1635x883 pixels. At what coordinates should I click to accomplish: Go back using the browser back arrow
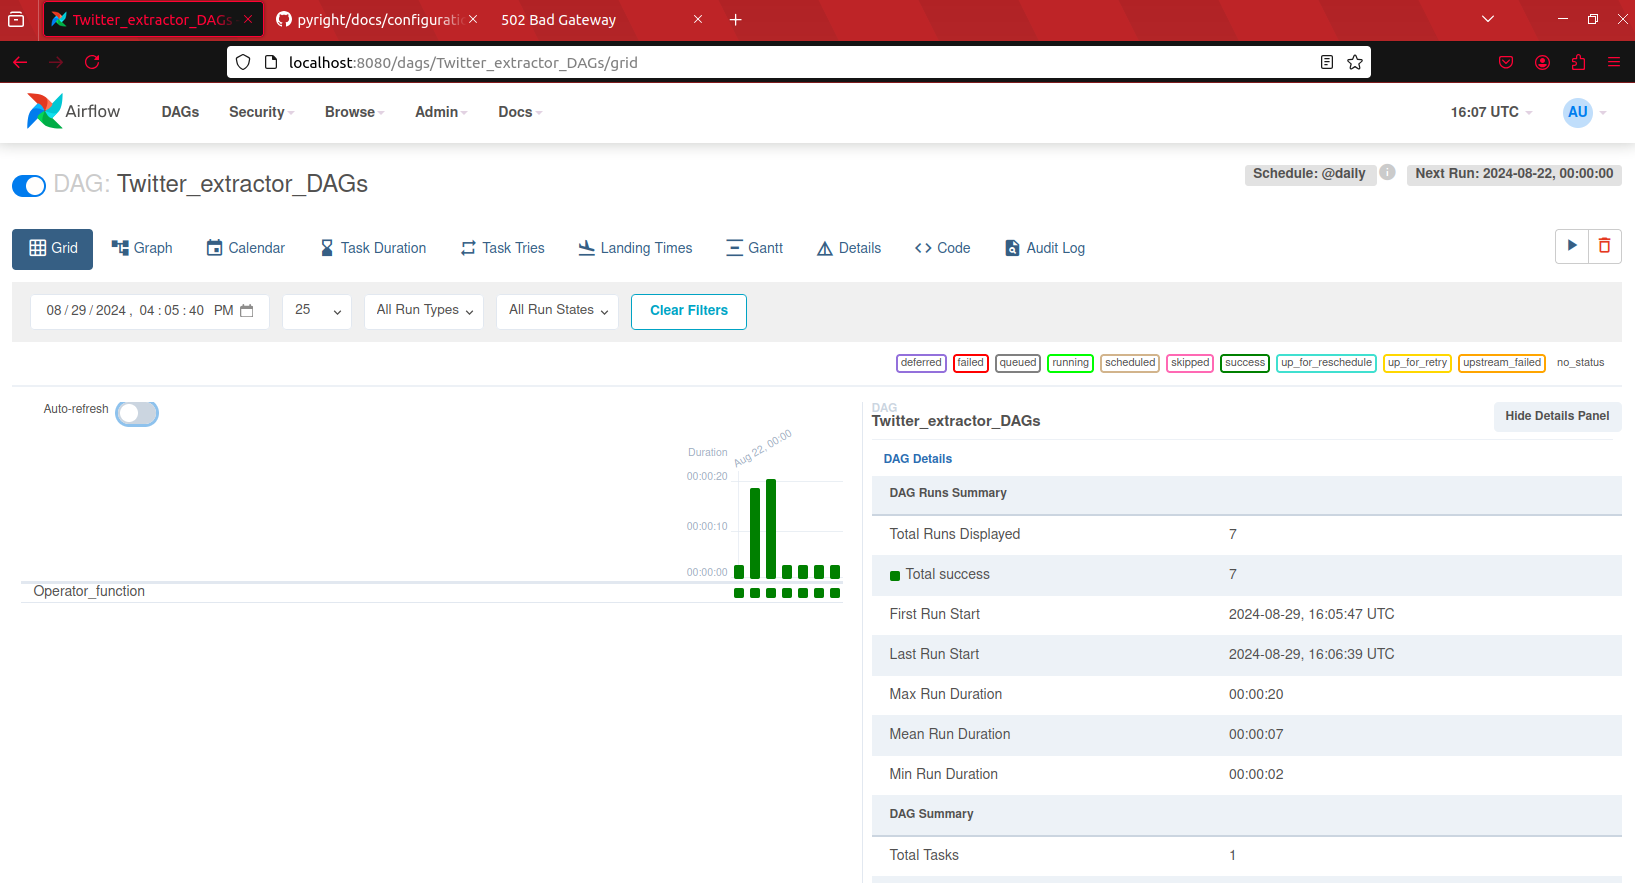pos(20,62)
